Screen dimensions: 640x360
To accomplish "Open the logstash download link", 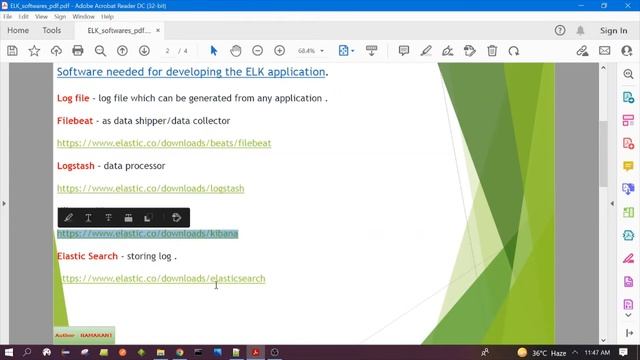I will (151, 189).
